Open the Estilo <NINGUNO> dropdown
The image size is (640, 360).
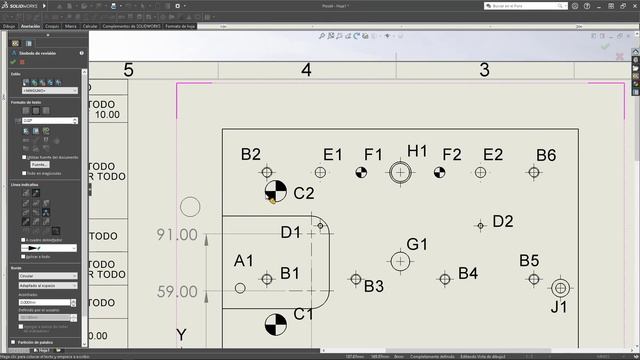pos(50,91)
